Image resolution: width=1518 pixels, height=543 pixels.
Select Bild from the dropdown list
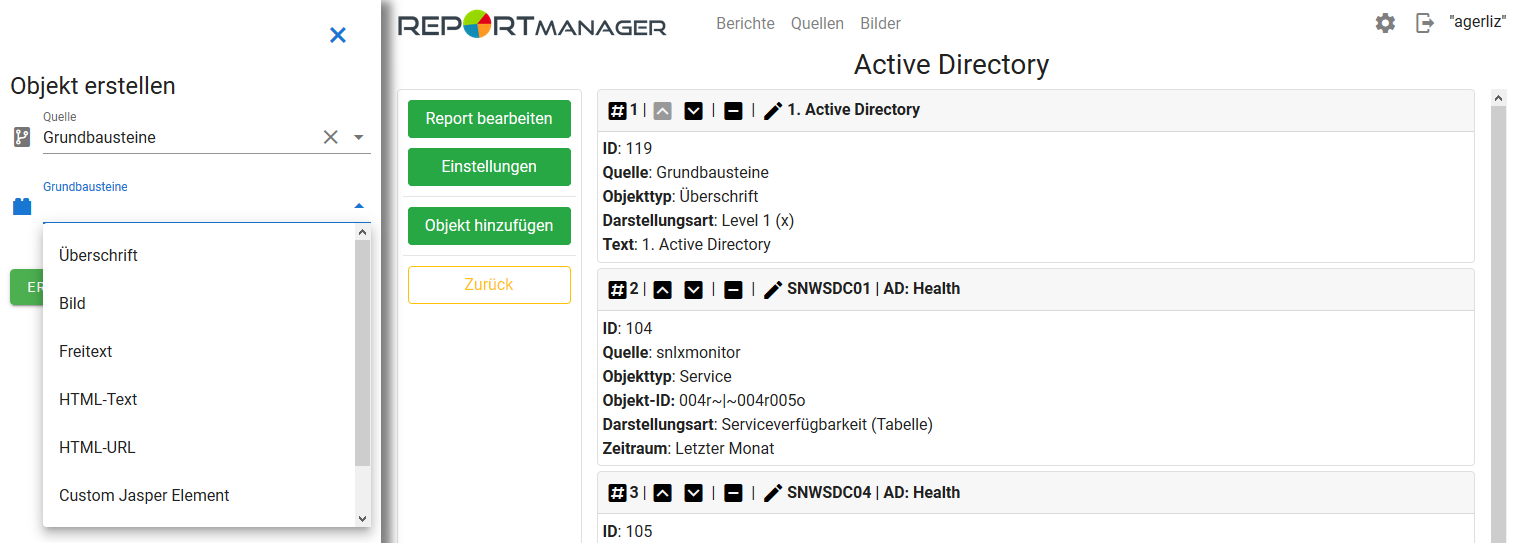199,303
